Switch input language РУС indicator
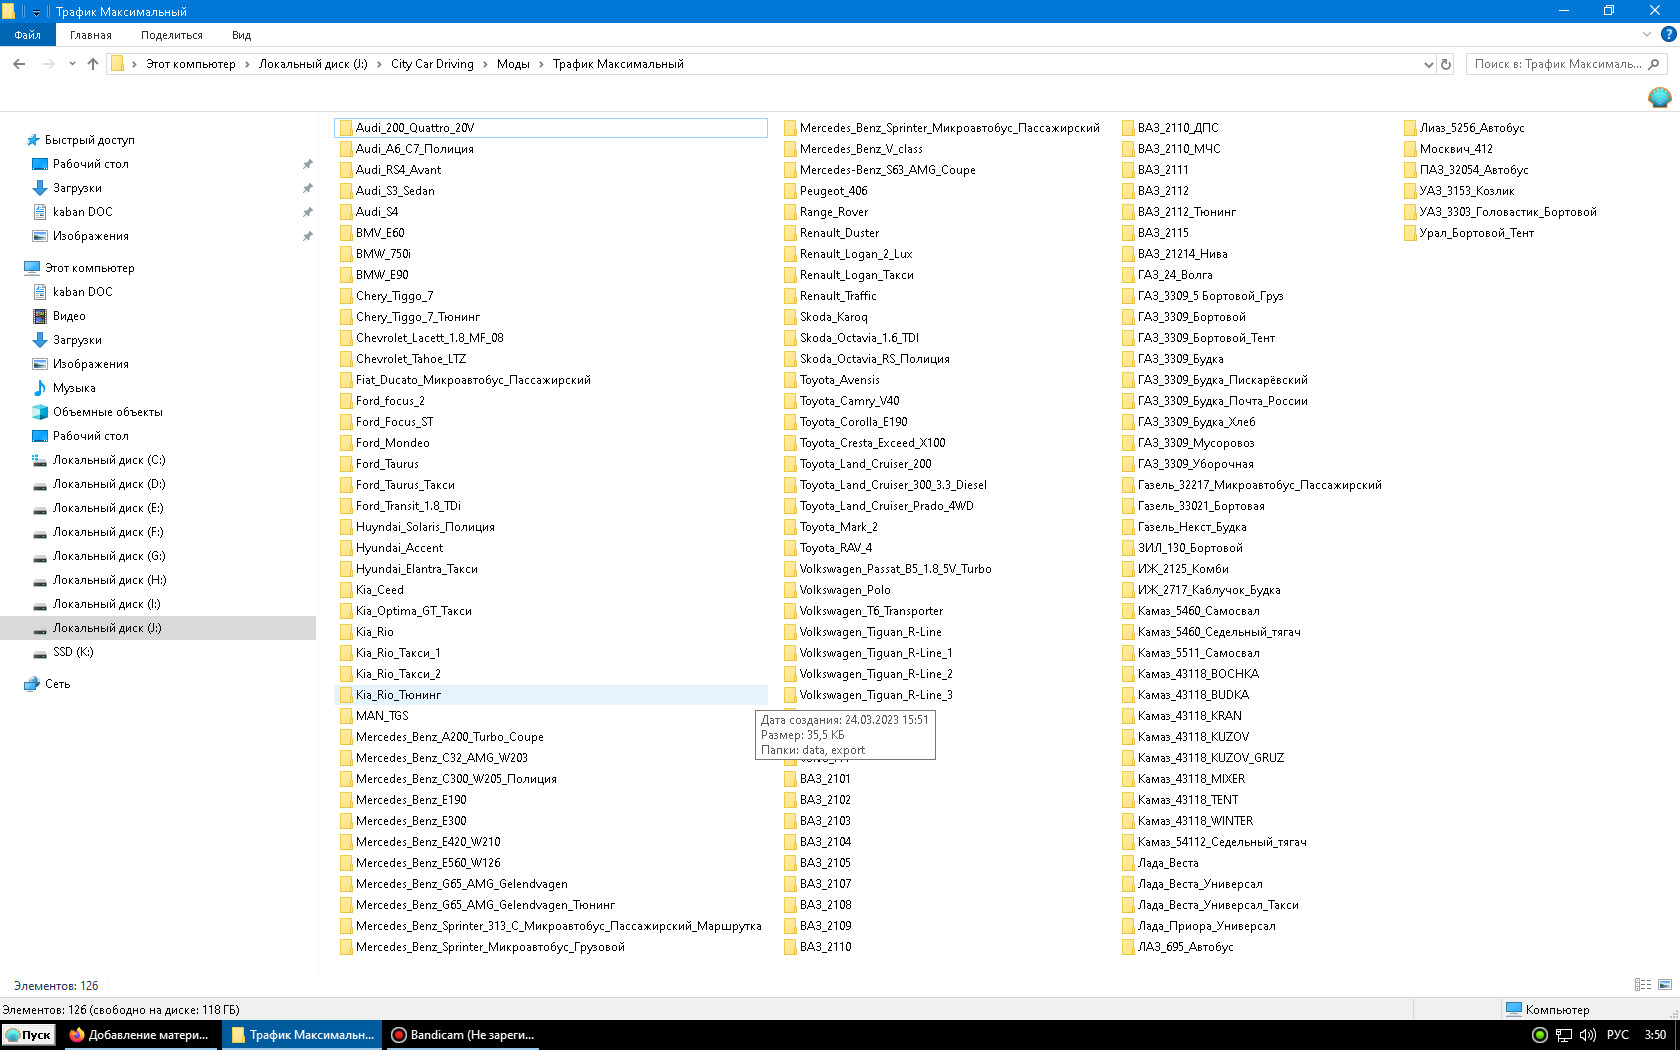 pos(1618,1035)
